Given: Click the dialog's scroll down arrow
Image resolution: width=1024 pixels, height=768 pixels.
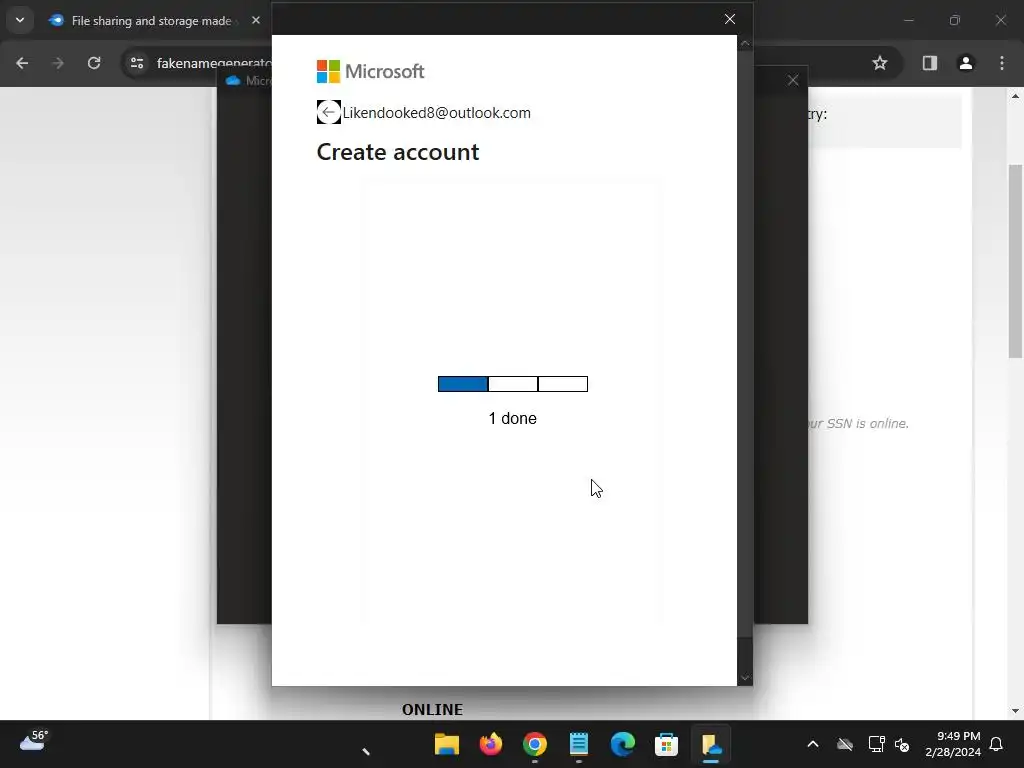Looking at the screenshot, I should click(745, 678).
